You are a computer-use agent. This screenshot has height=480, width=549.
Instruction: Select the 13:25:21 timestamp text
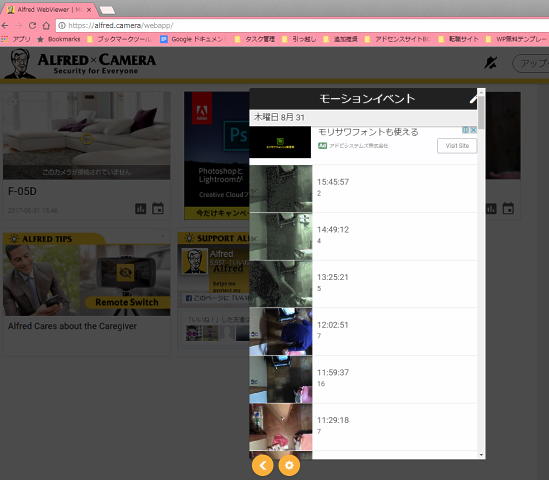click(x=333, y=277)
